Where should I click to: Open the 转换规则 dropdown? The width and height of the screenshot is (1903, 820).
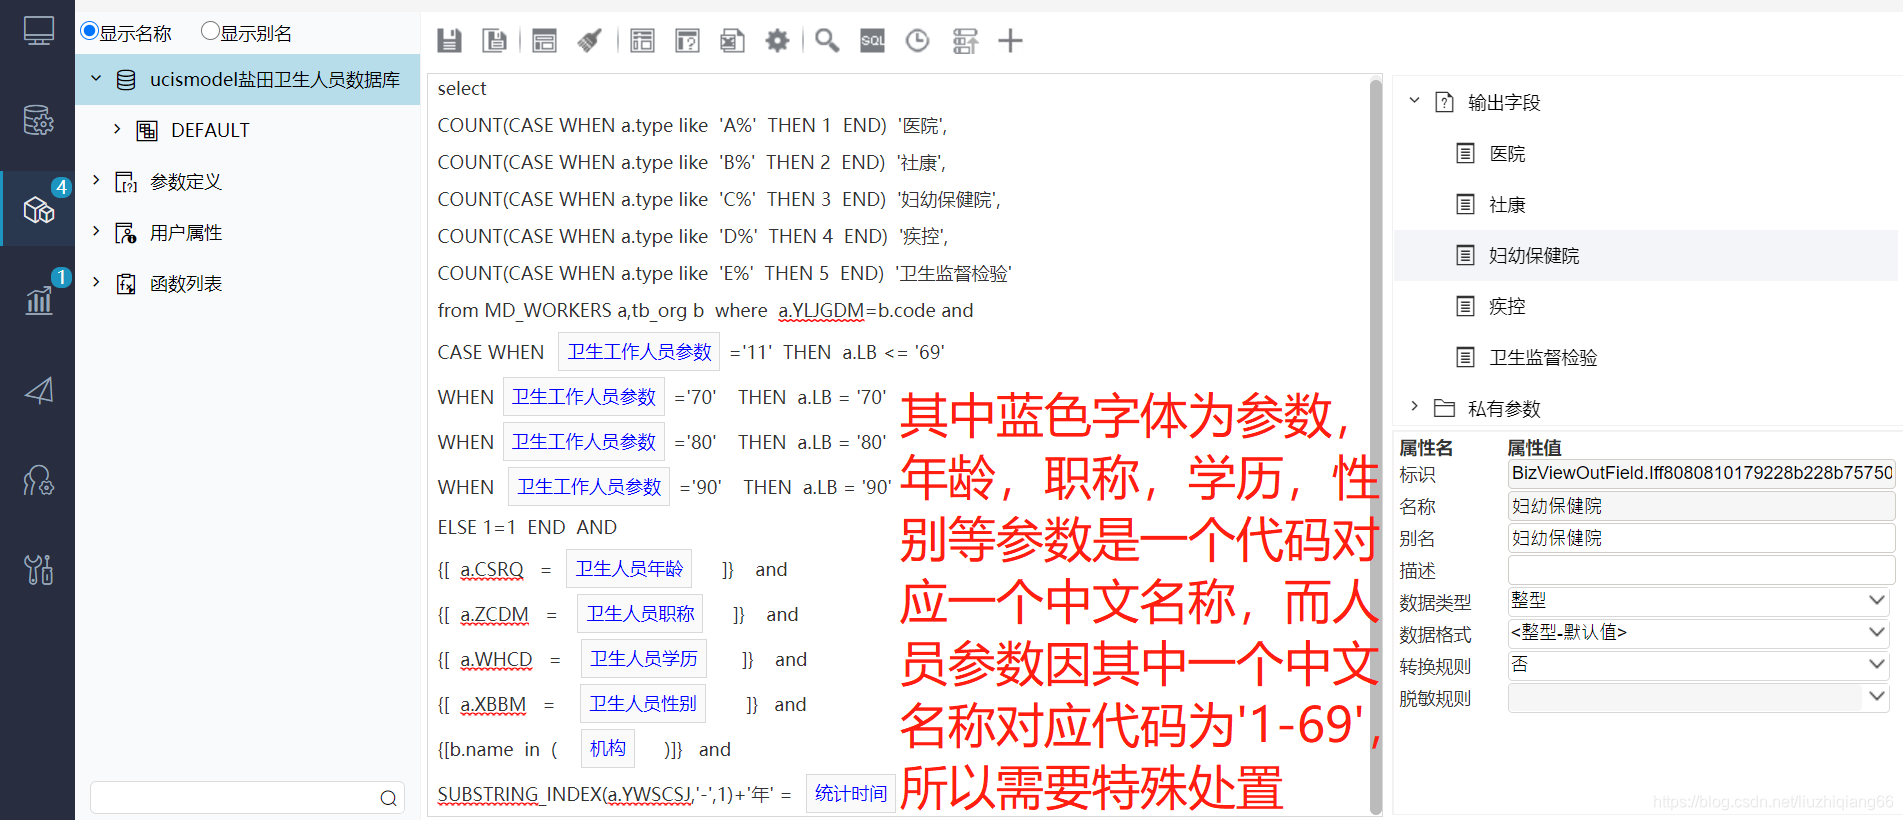click(1876, 664)
